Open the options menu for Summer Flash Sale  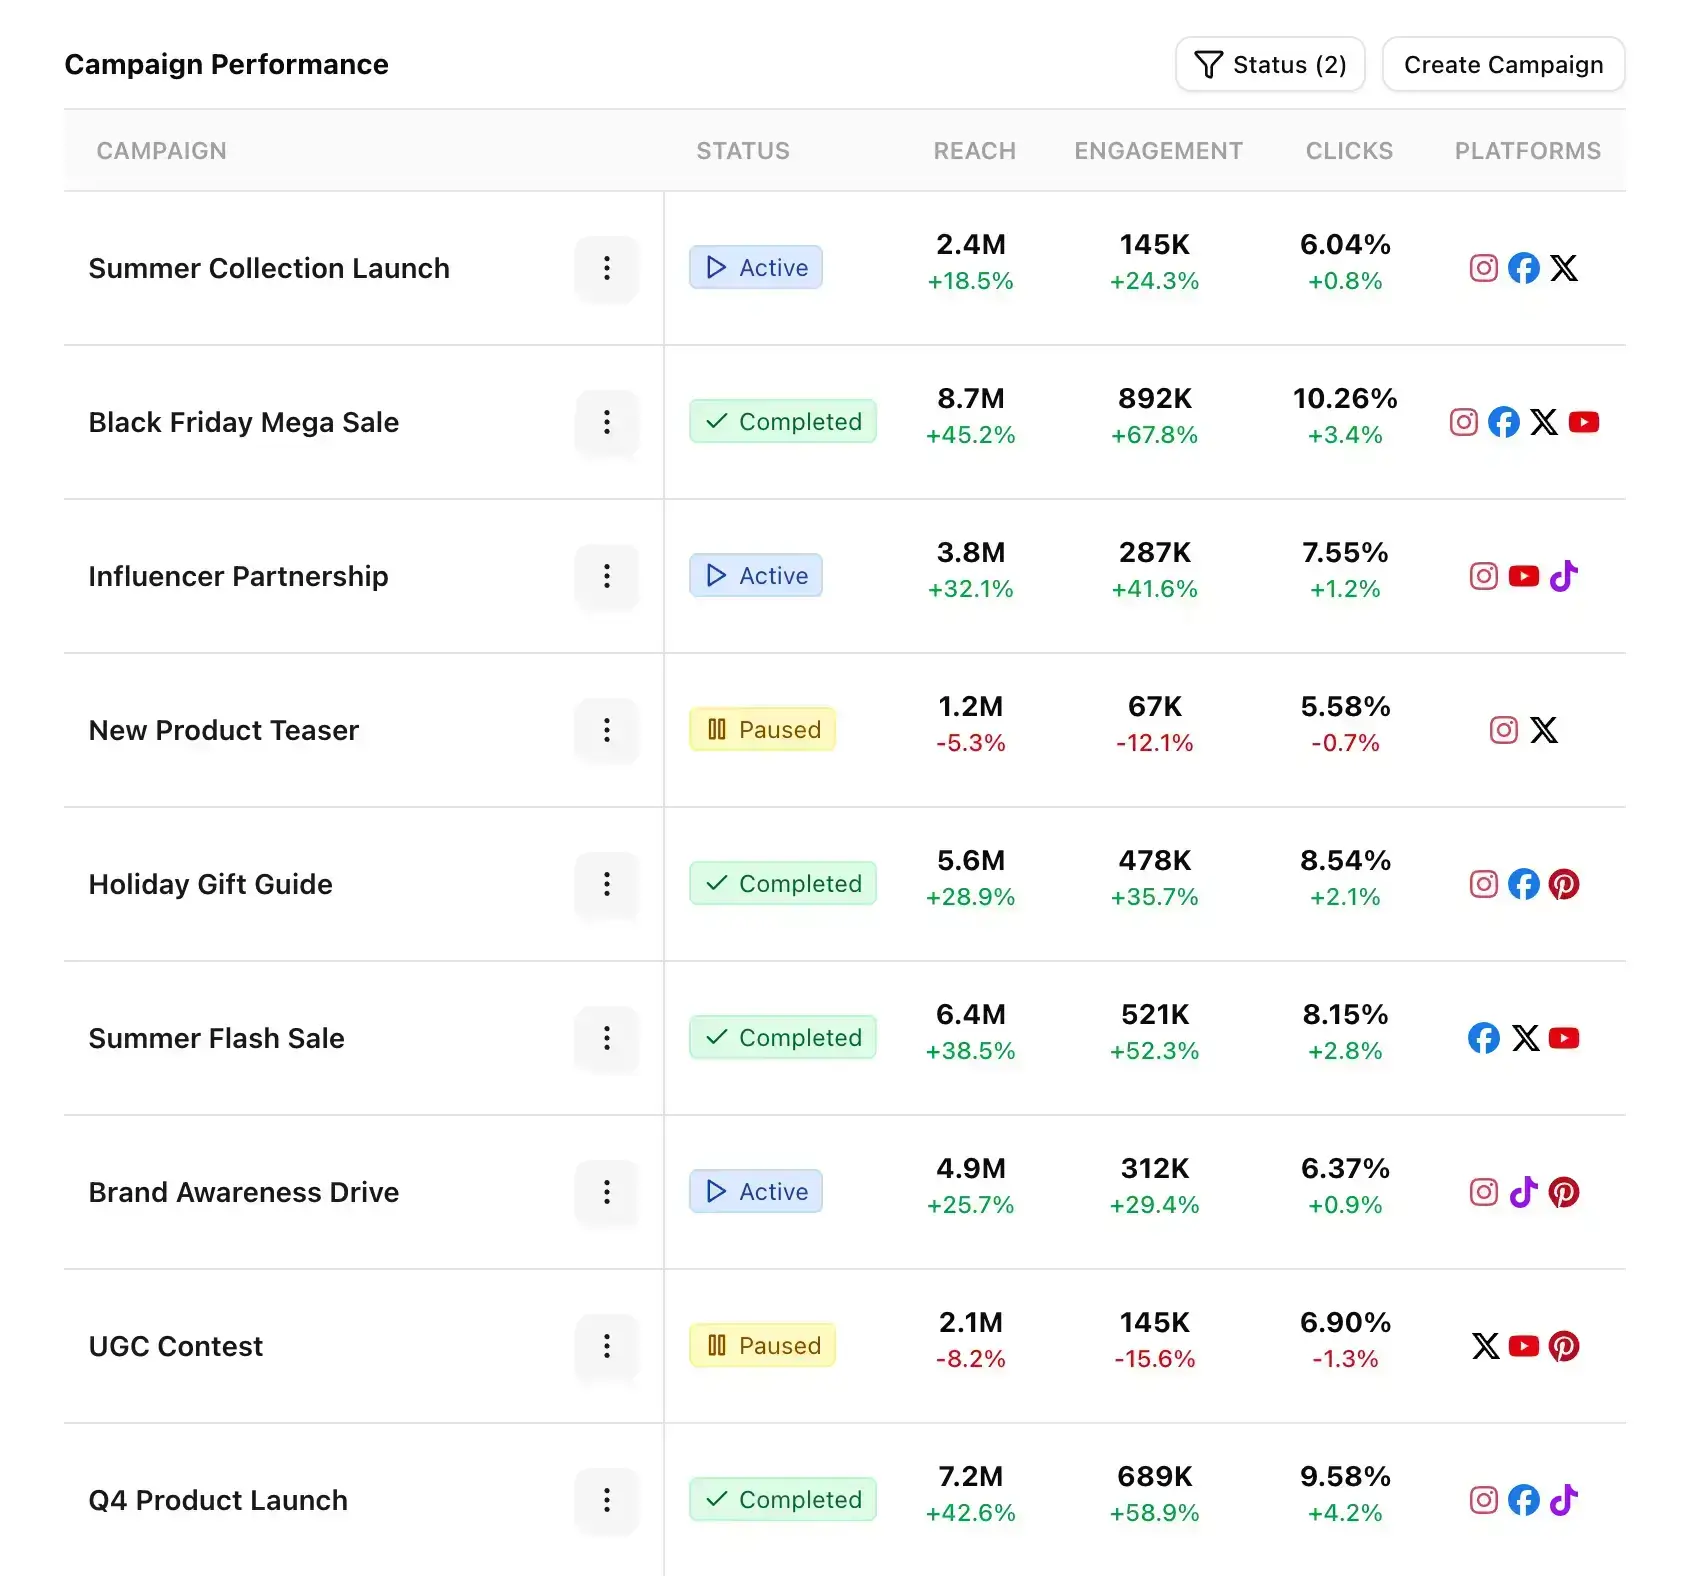tap(607, 1039)
